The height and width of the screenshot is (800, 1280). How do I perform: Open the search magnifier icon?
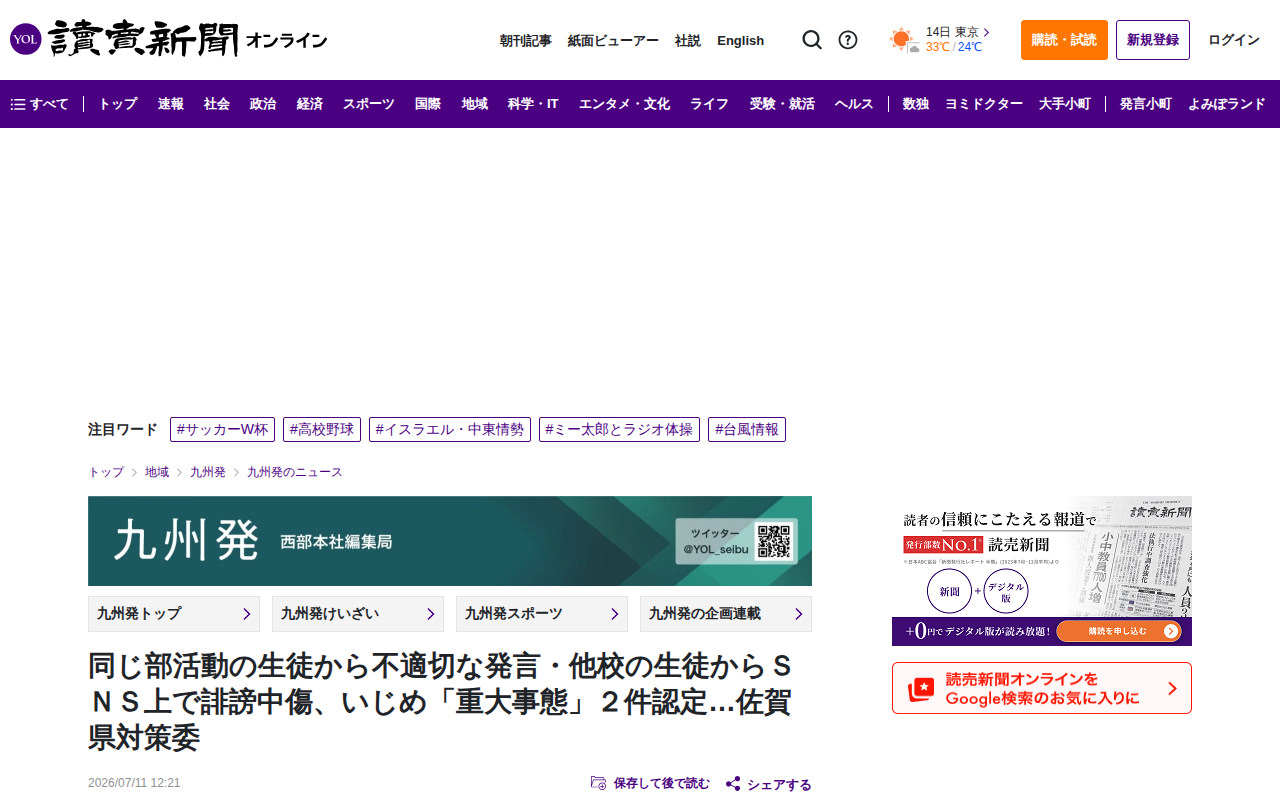(x=812, y=40)
